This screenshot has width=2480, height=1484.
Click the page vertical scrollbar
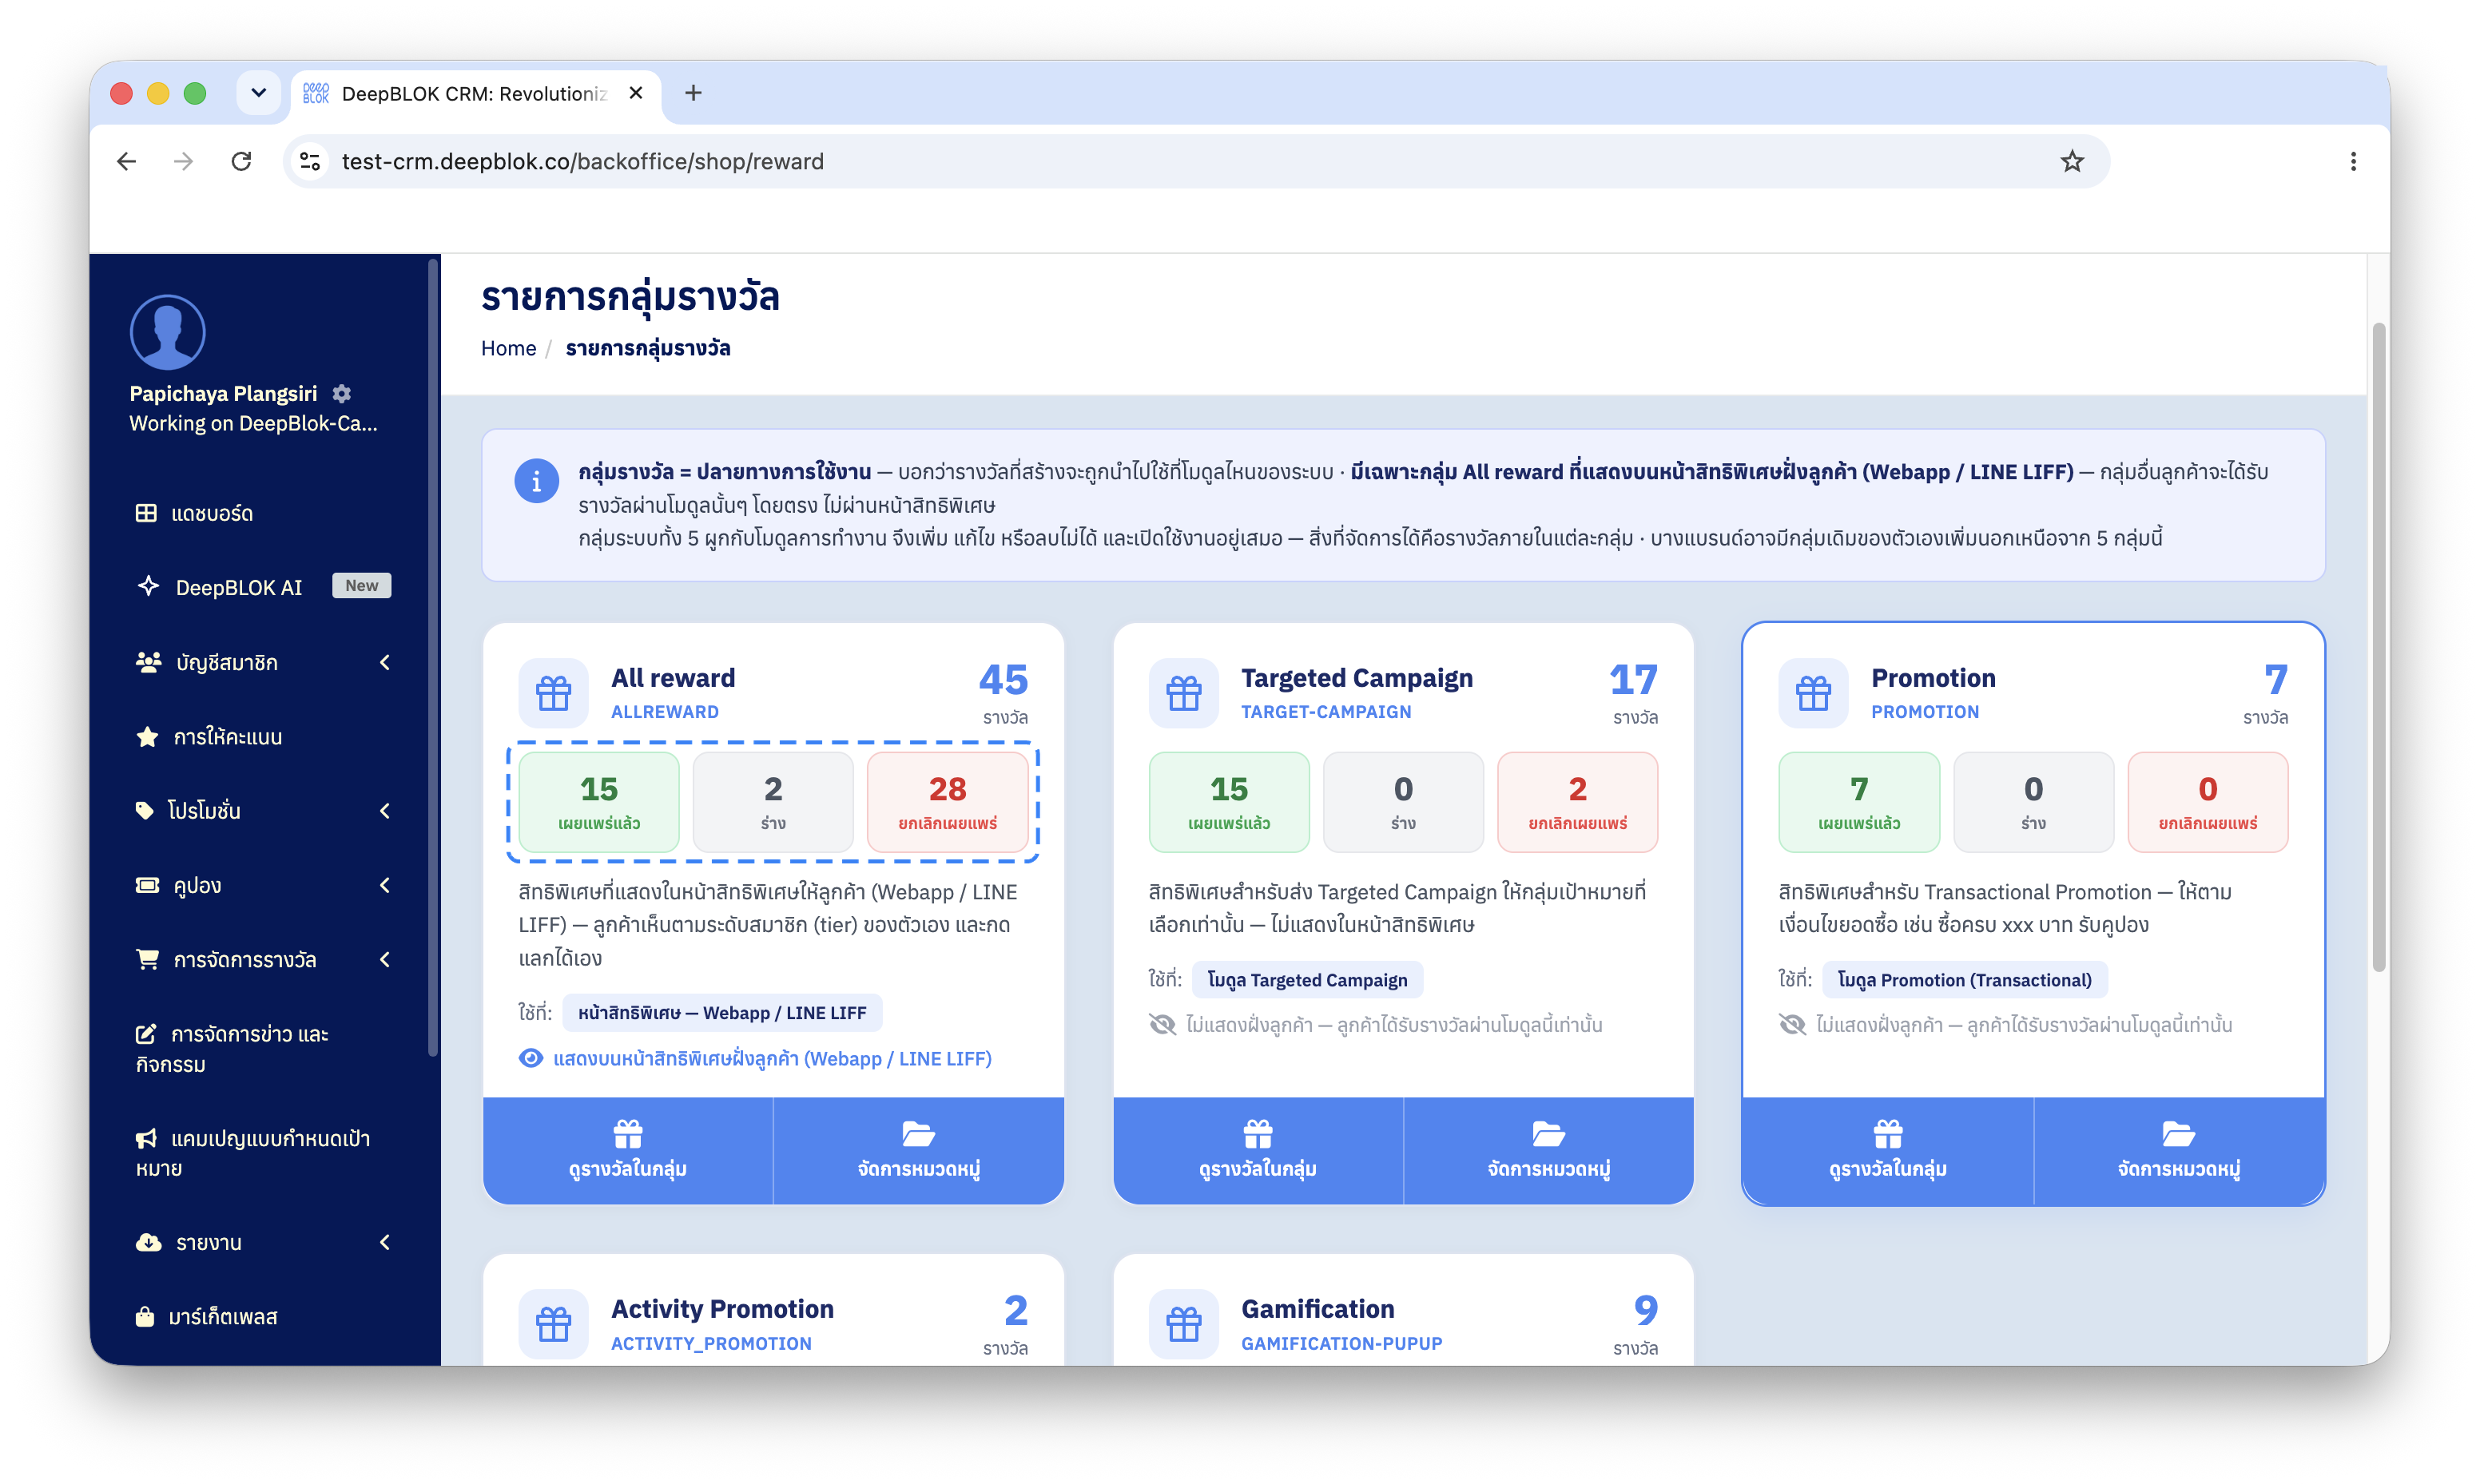point(2379,647)
